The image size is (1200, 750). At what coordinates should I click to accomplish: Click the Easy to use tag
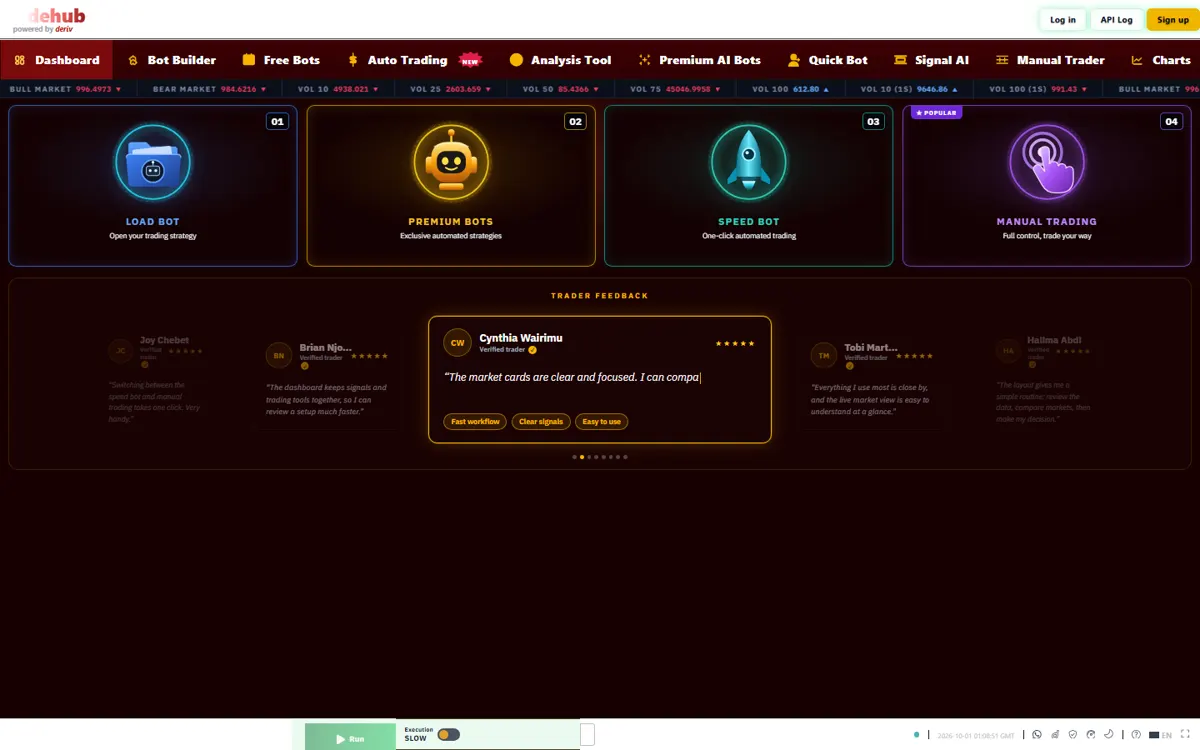[x=602, y=422]
